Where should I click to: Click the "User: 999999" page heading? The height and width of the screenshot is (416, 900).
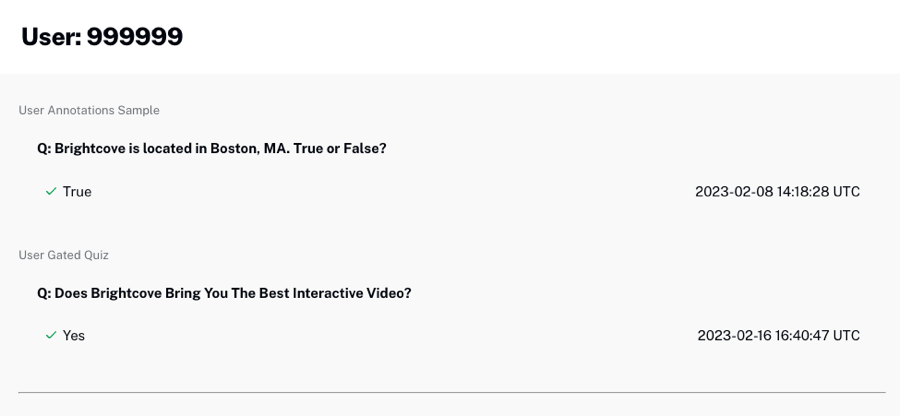point(102,37)
